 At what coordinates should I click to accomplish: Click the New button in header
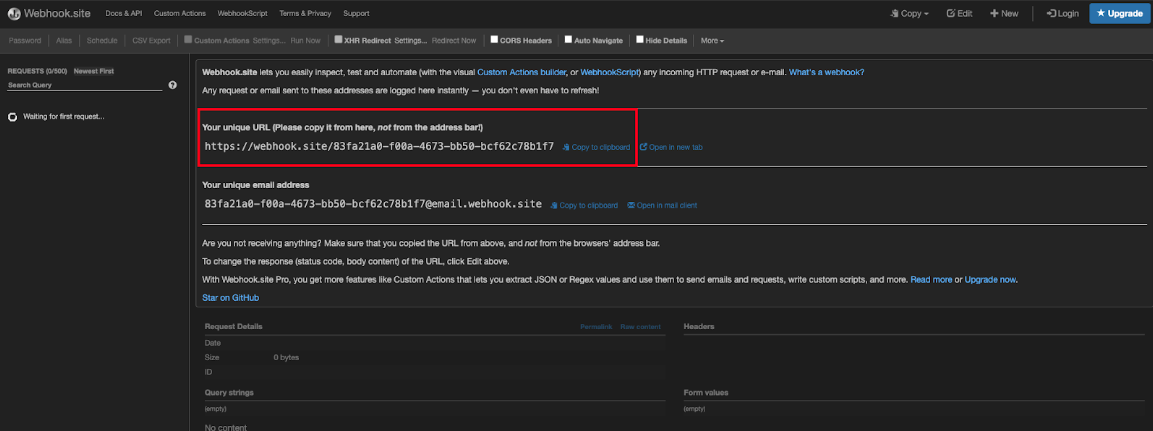(x=1004, y=13)
